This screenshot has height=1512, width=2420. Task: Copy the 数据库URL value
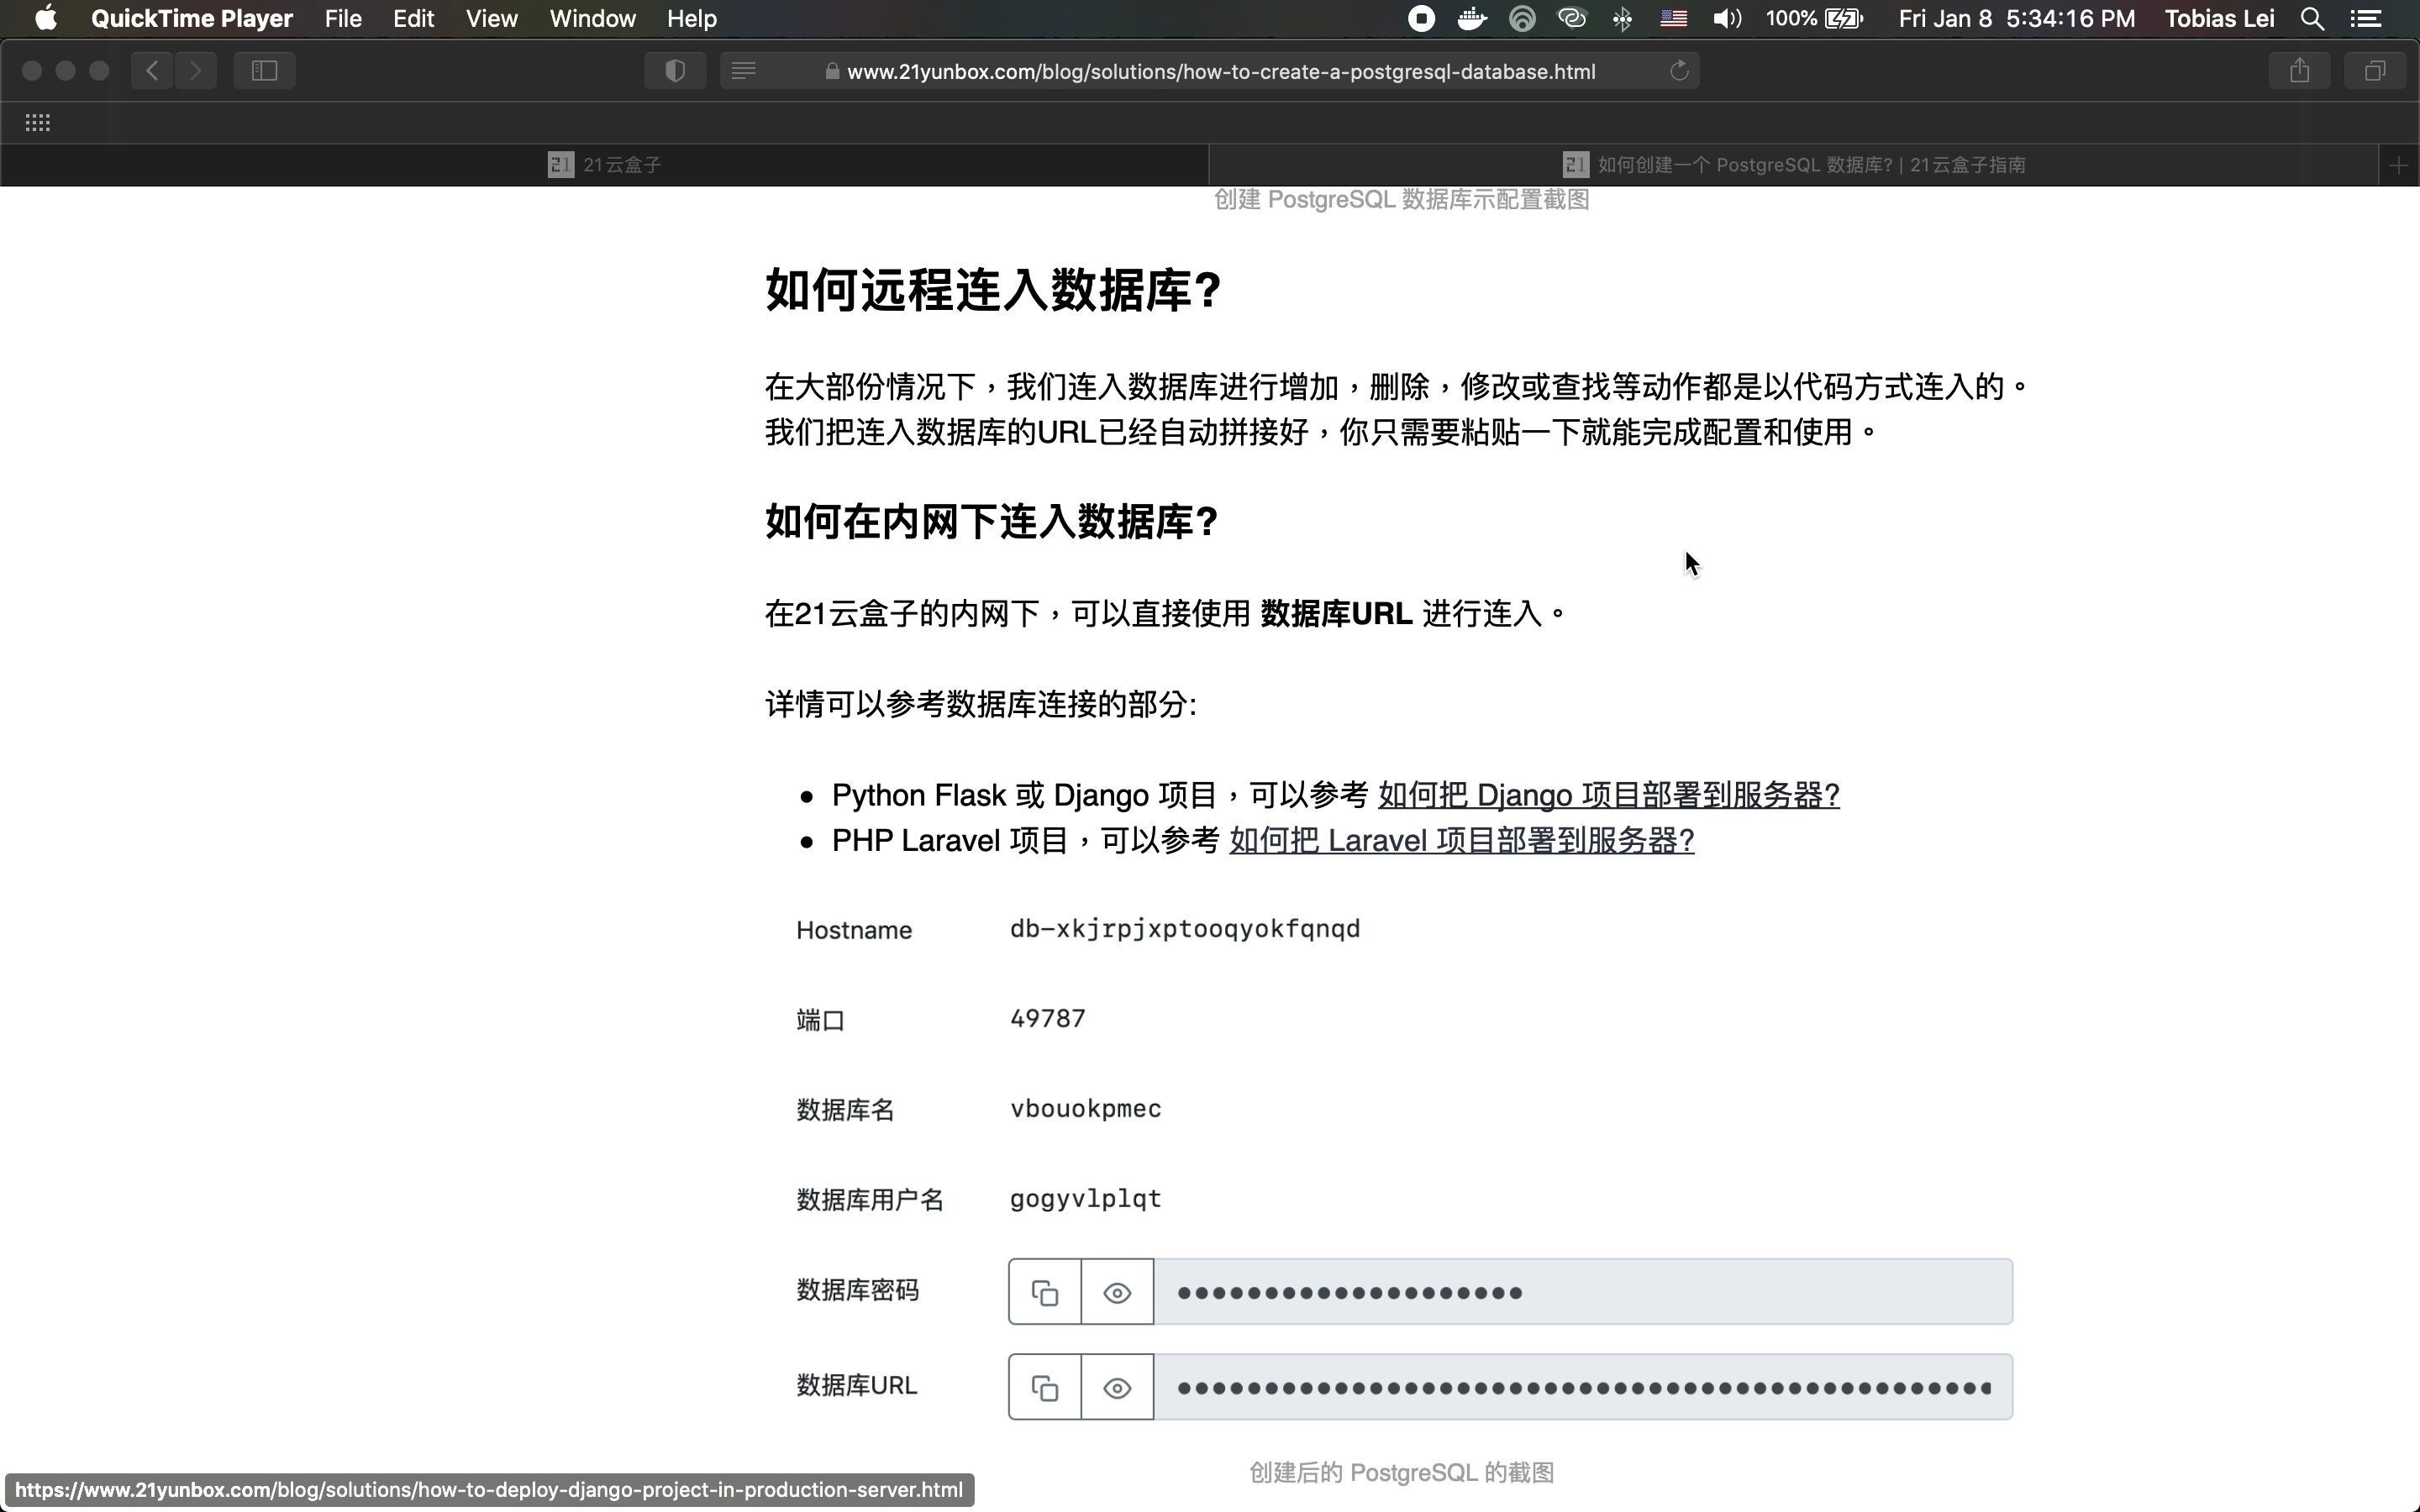[1045, 1387]
